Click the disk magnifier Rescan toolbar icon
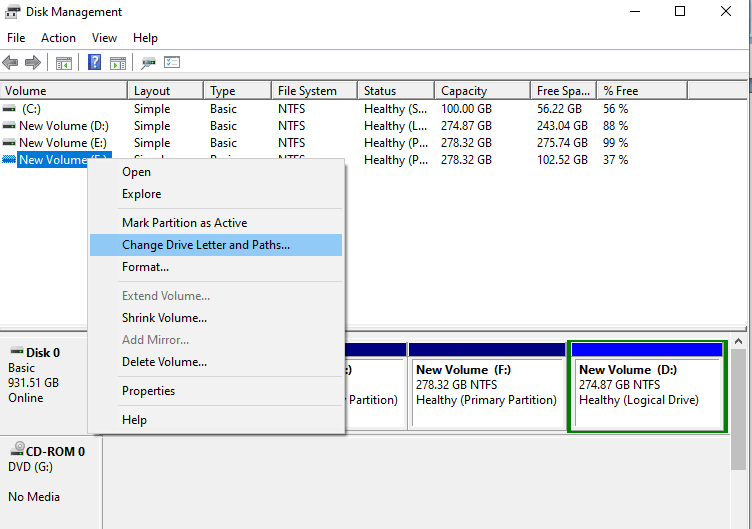 click(x=148, y=63)
